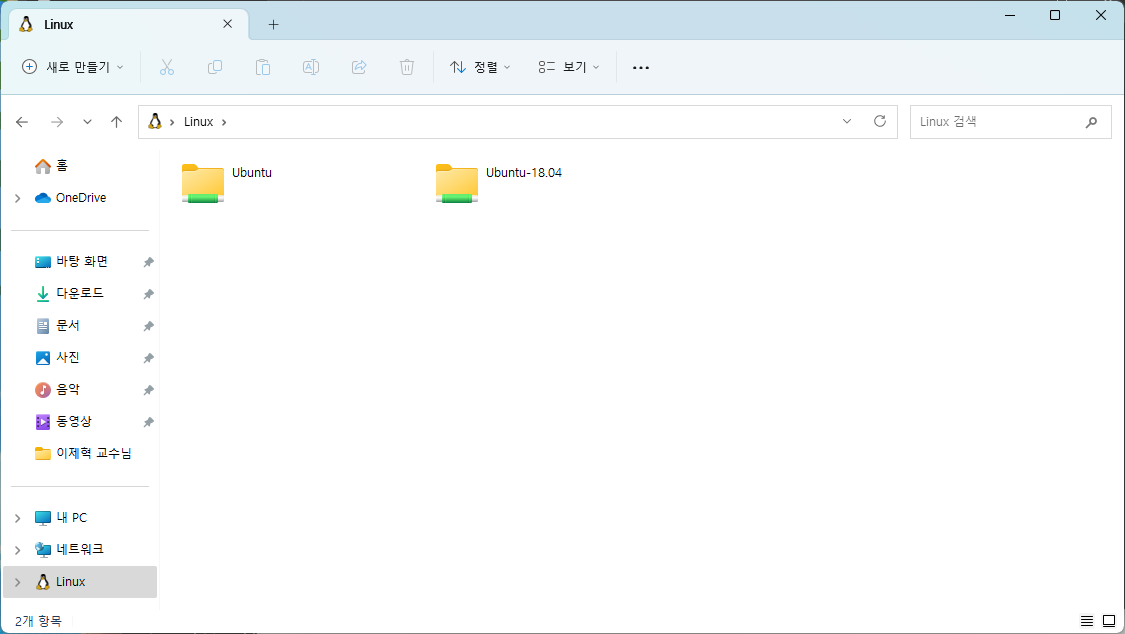Open 다운로드 in sidebar
1125x634 pixels.
click(x=69, y=293)
